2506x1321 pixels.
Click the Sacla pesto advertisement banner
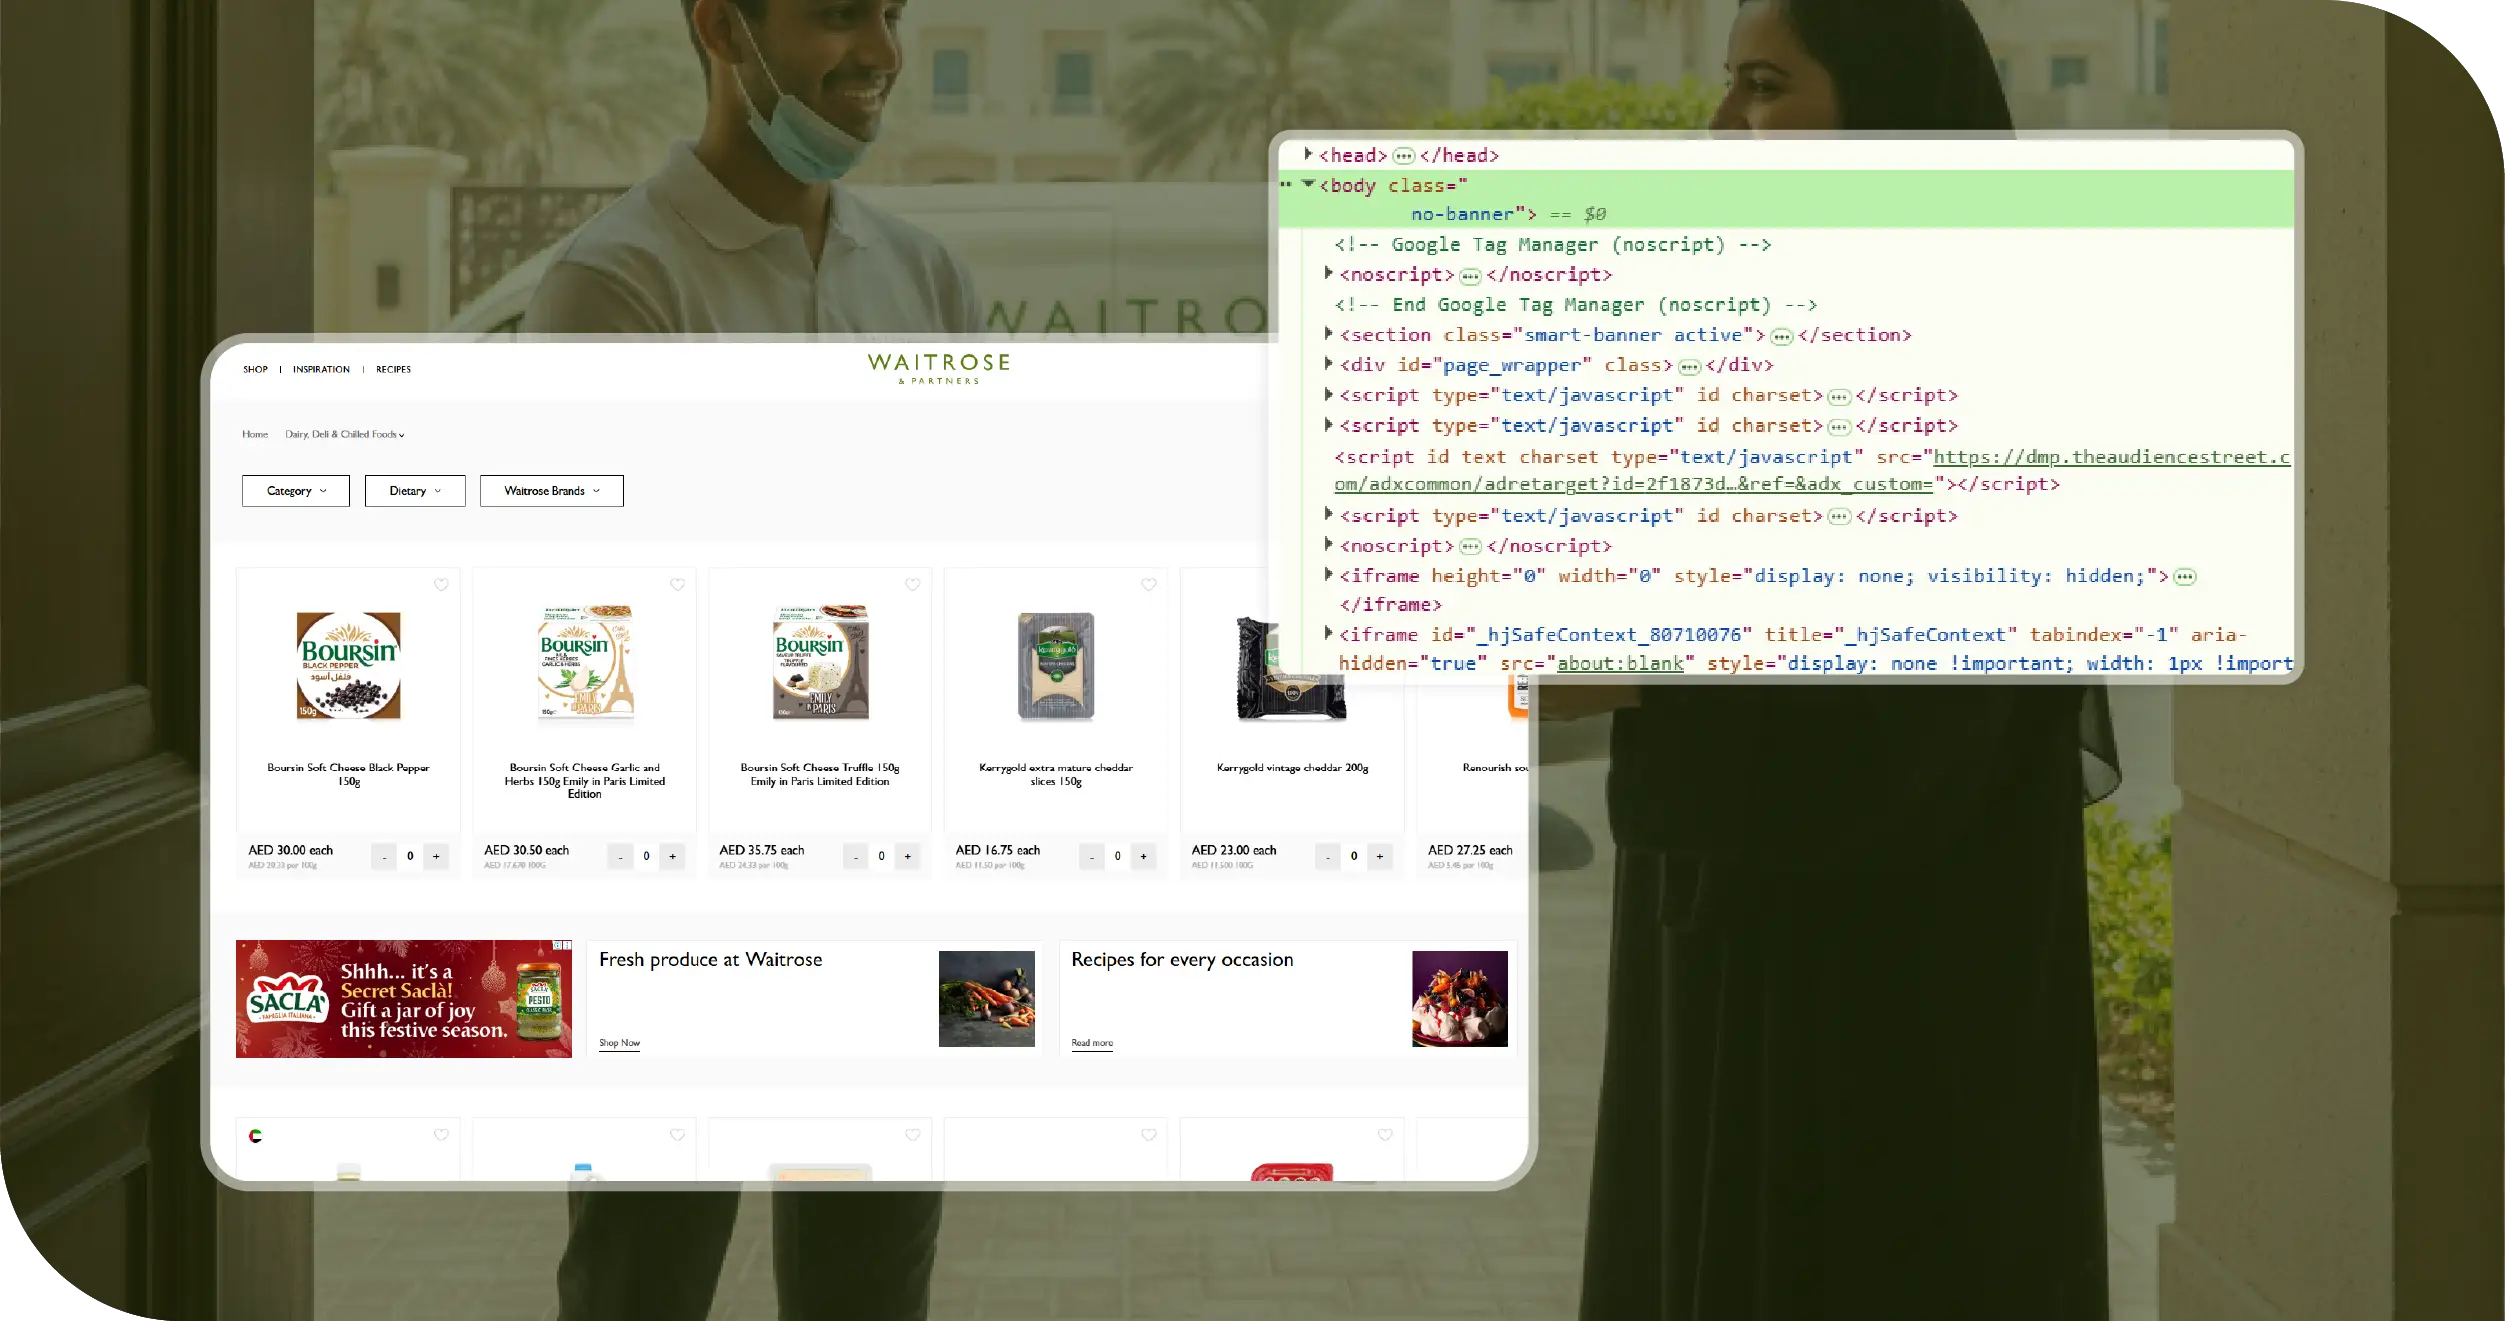click(404, 999)
